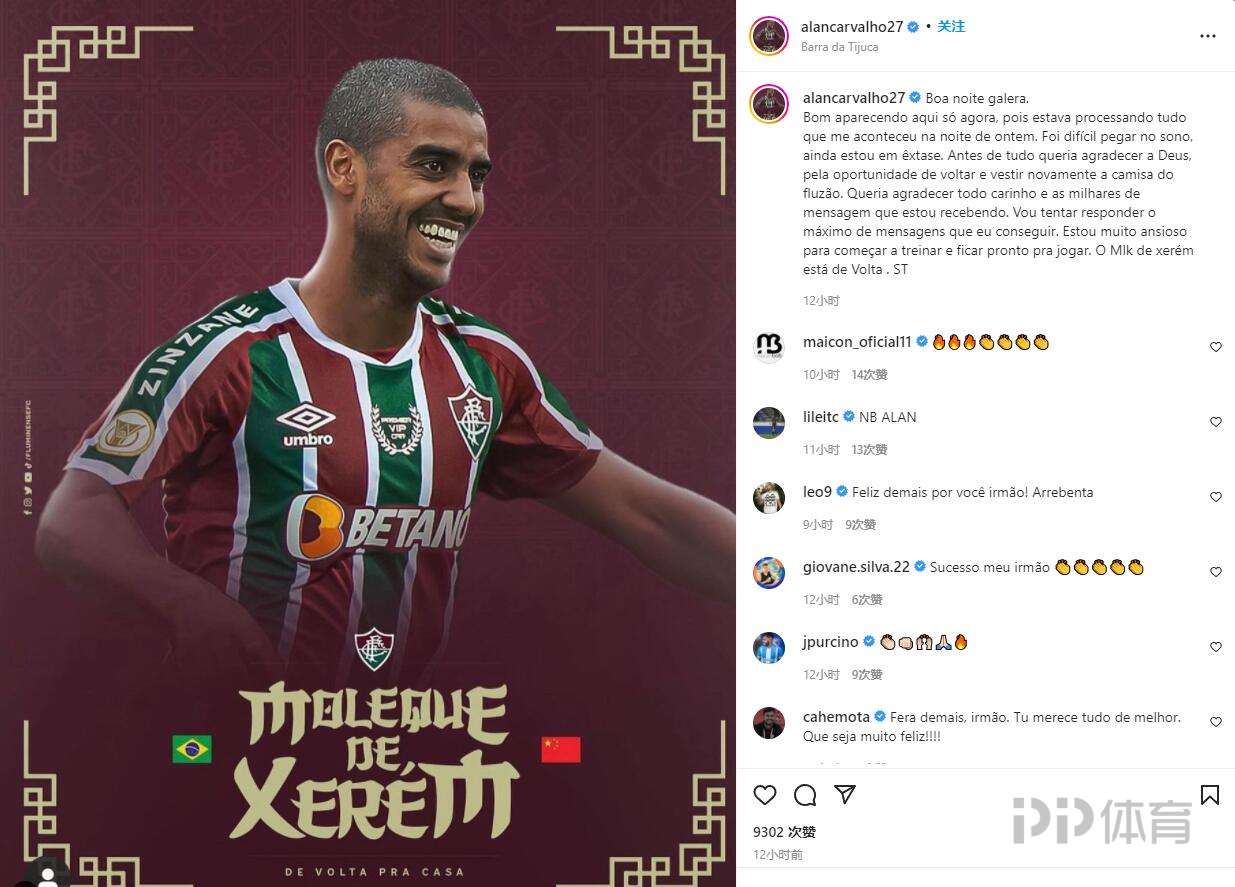The width and height of the screenshot is (1235, 887).
Task: Like the post with the heart icon
Action: [x=765, y=795]
